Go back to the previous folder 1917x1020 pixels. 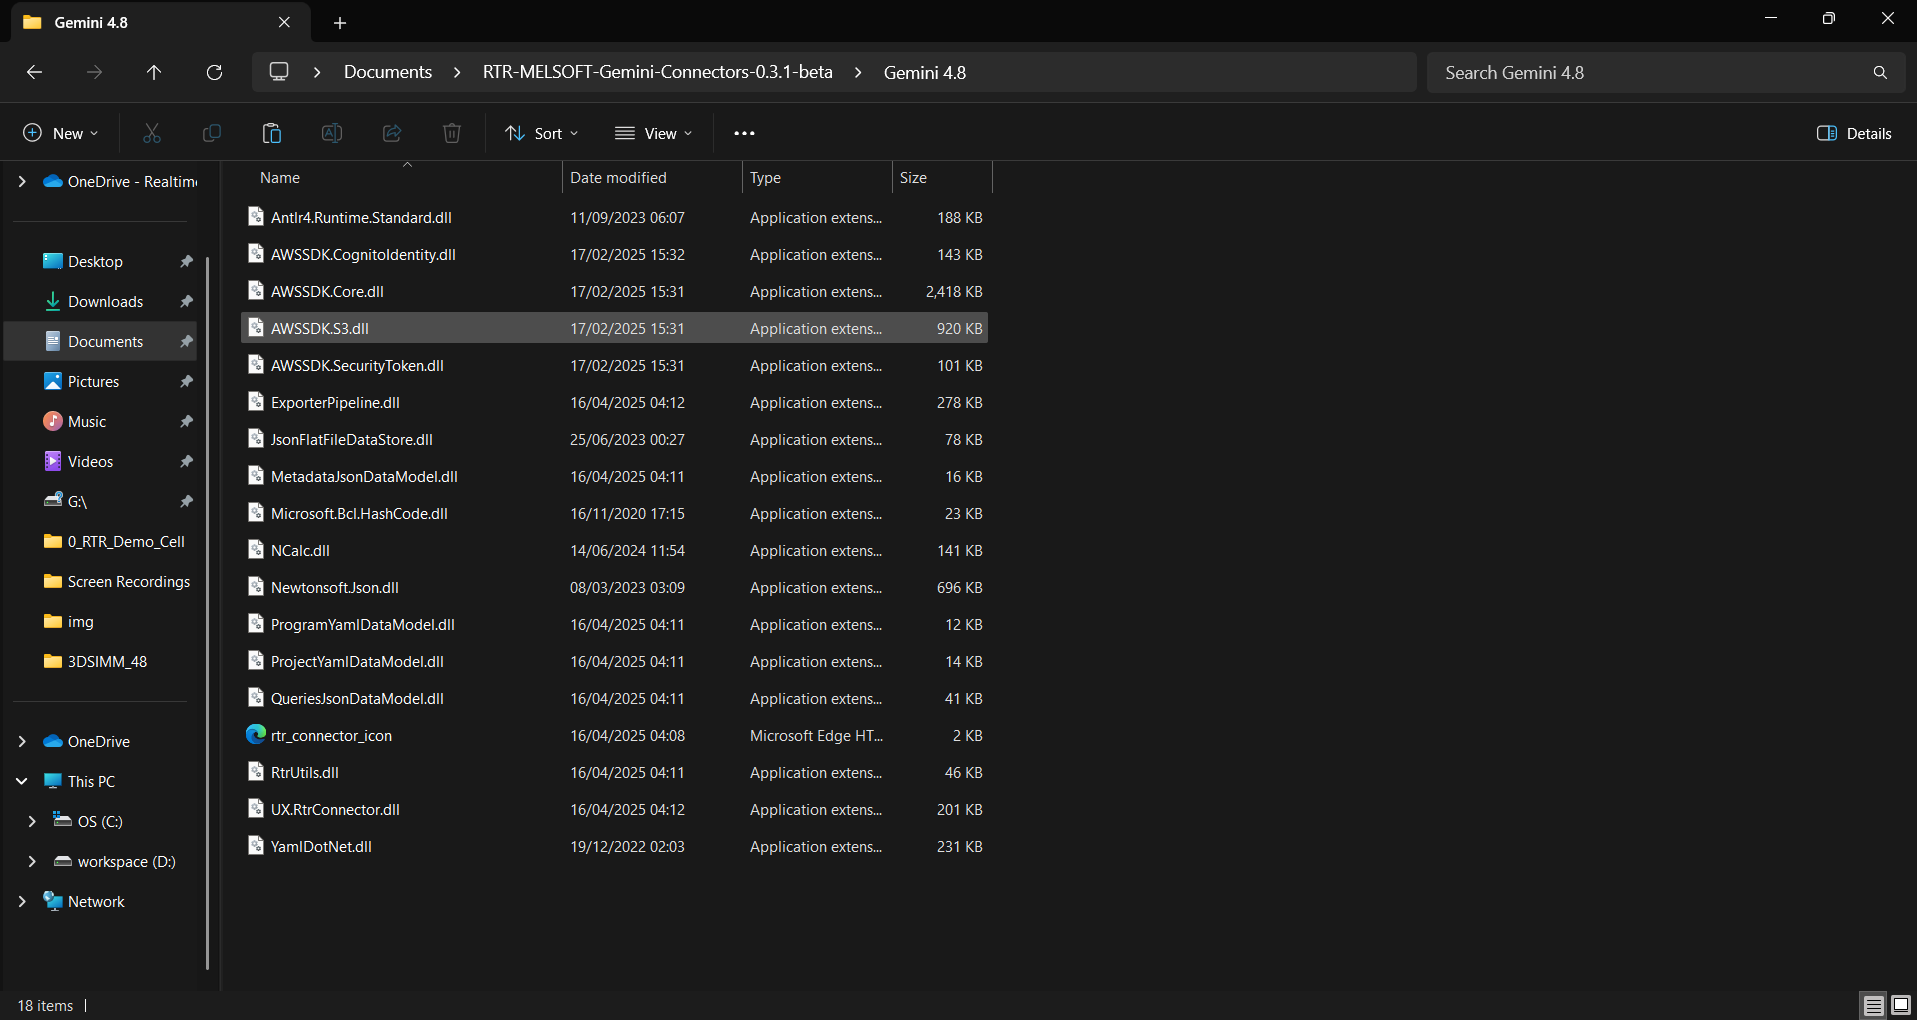click(34, 72)
